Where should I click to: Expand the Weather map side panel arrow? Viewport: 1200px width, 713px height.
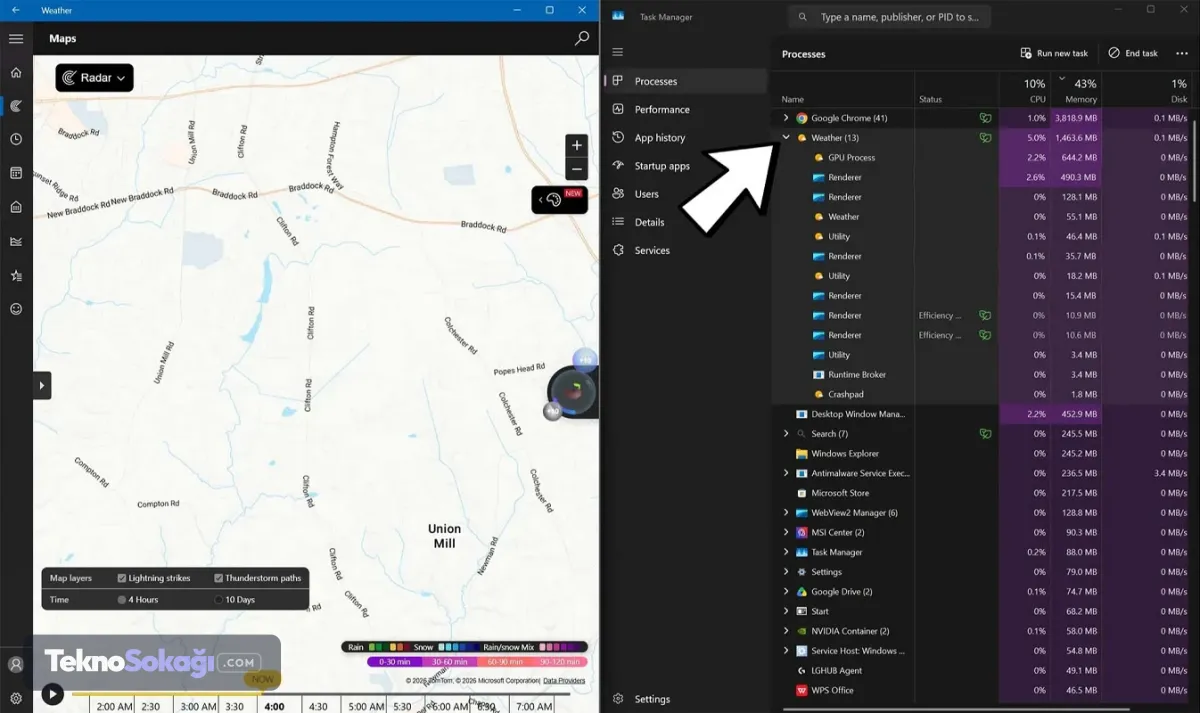click(42, 385)
